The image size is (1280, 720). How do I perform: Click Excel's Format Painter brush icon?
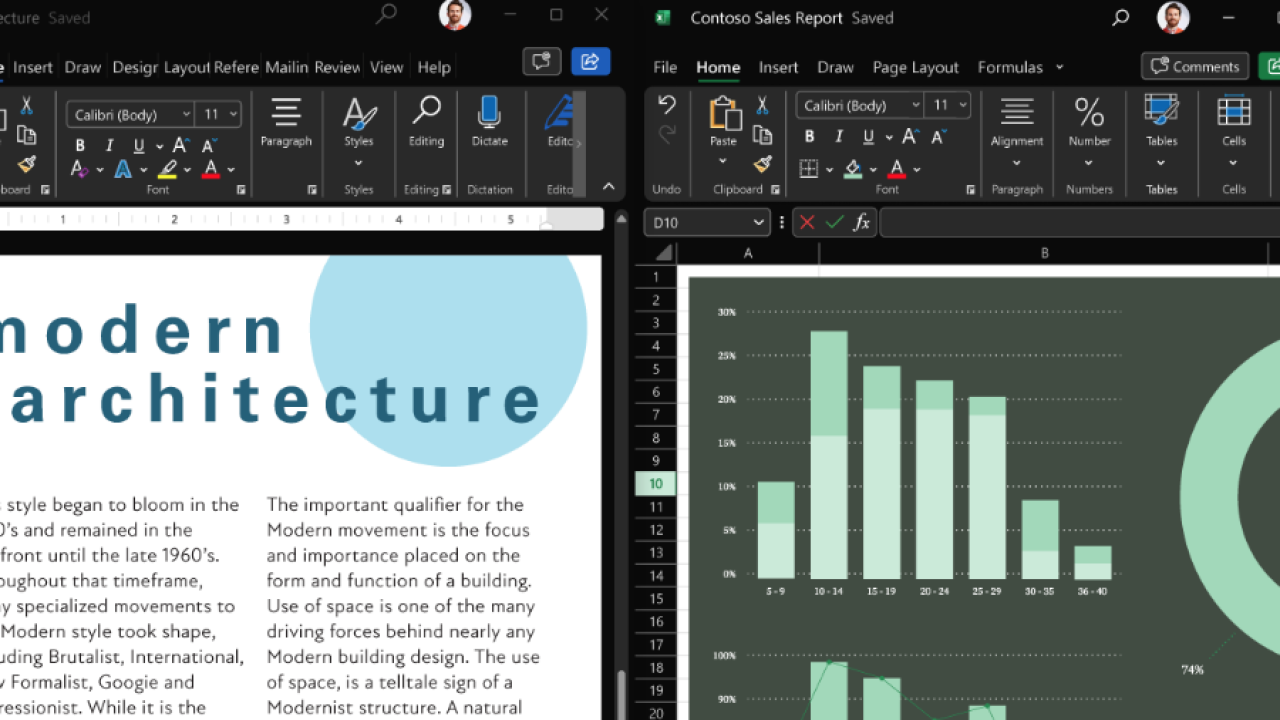point(763,165)
